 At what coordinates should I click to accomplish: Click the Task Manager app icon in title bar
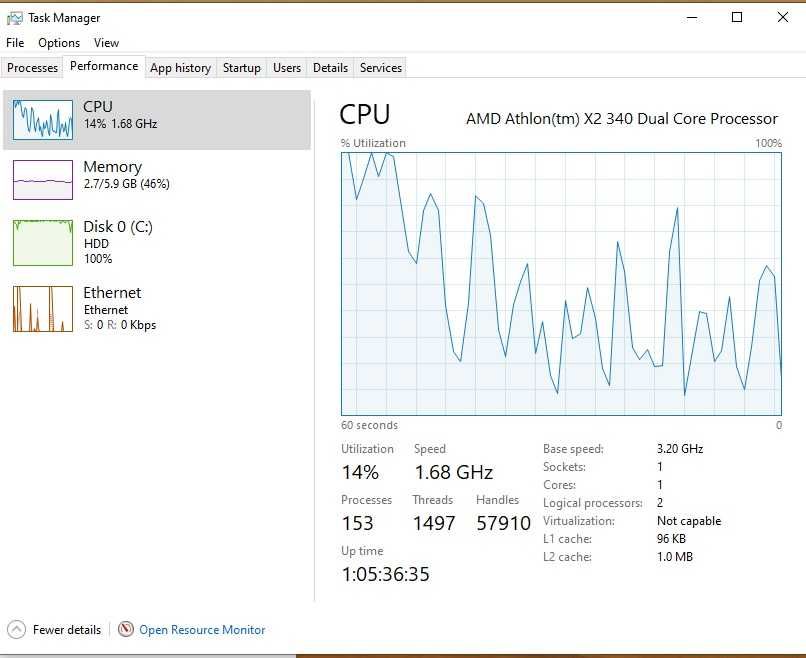click(14, 19)
